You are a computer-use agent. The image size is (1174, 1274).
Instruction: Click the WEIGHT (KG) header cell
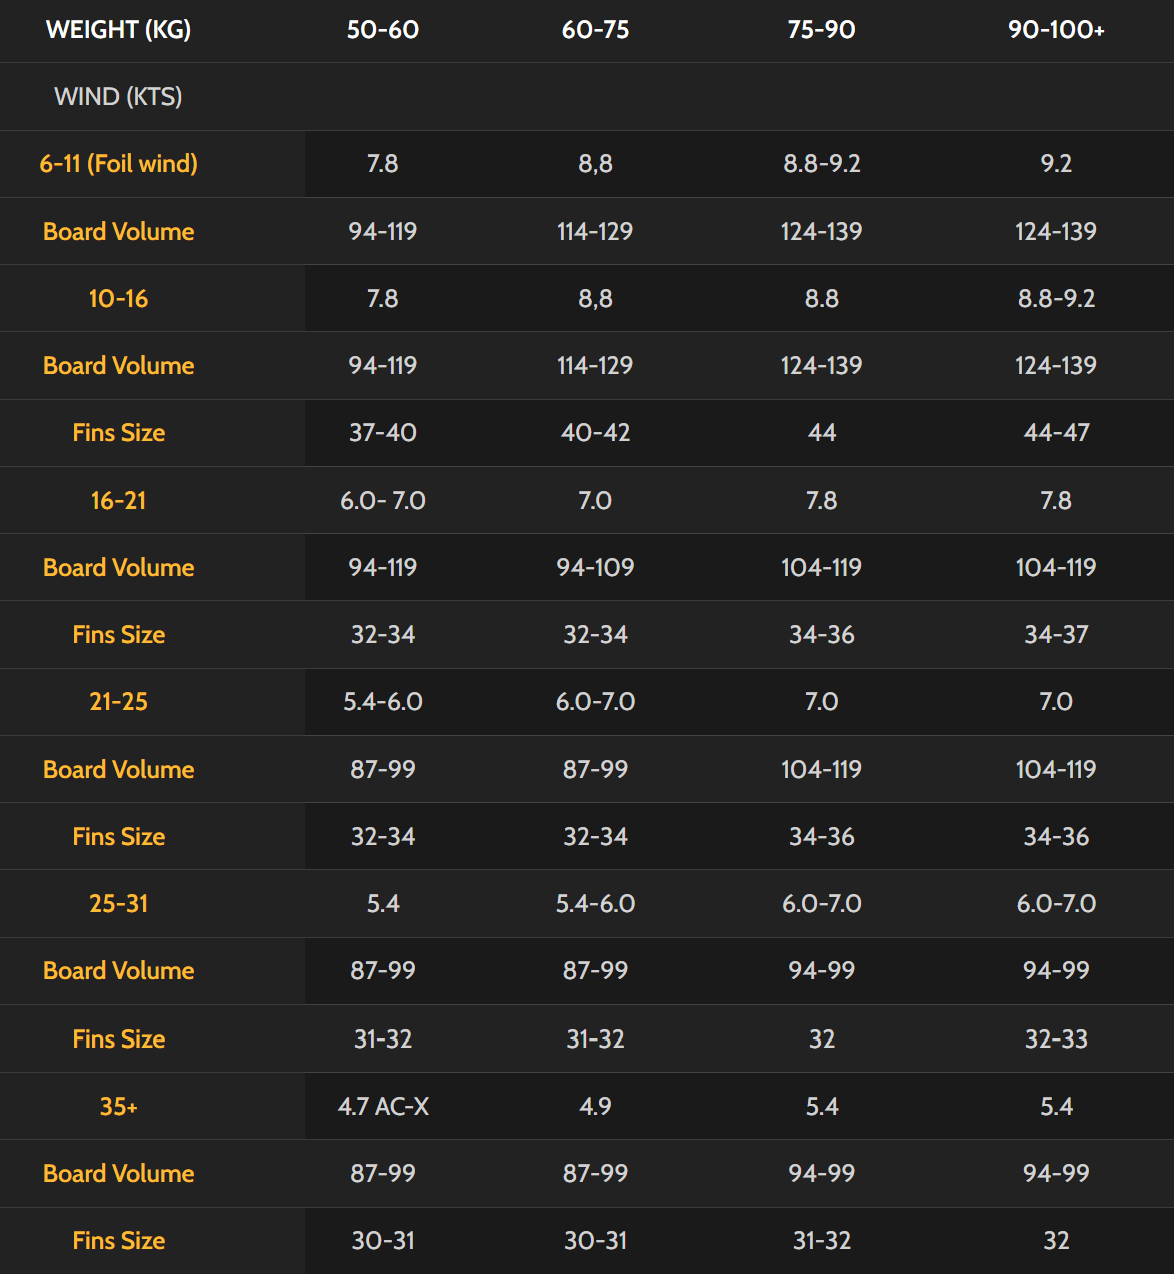pos(118,30)
